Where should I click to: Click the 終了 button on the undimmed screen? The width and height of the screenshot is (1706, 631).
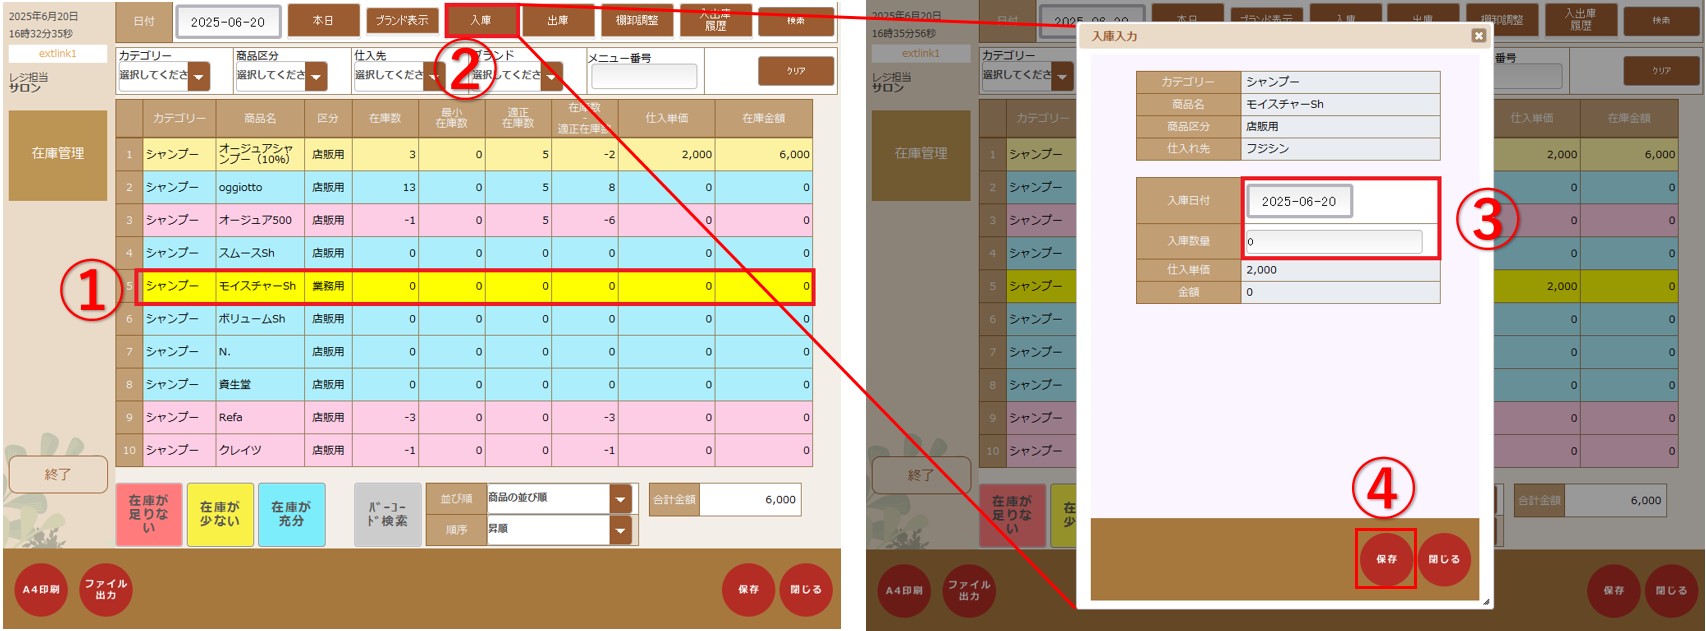pos(58,474)
